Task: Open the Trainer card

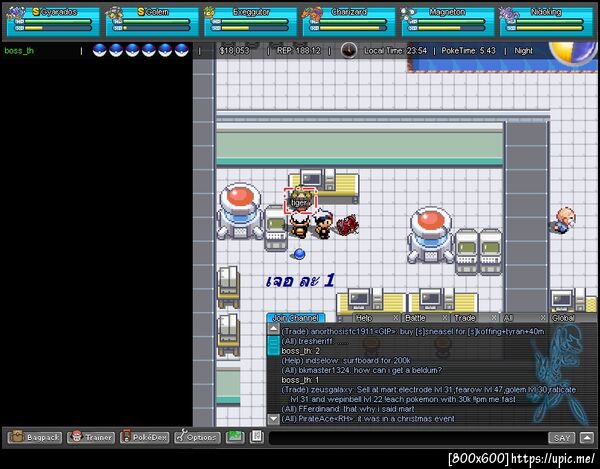Action: [x=91, y=437]
